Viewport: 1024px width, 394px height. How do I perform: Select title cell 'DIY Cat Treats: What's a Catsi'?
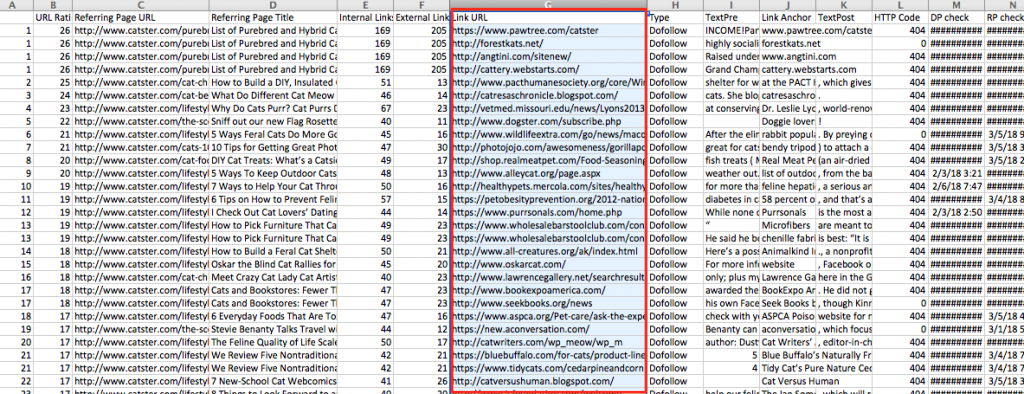(x=274, y=160)
